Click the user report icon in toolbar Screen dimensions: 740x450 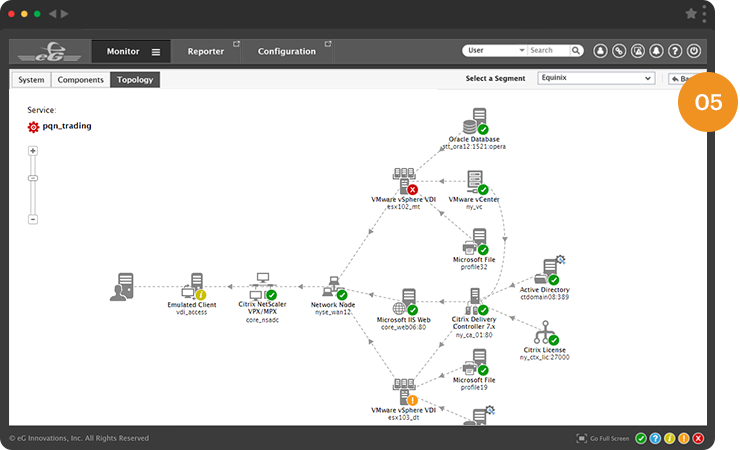click(x=638, y=51)
